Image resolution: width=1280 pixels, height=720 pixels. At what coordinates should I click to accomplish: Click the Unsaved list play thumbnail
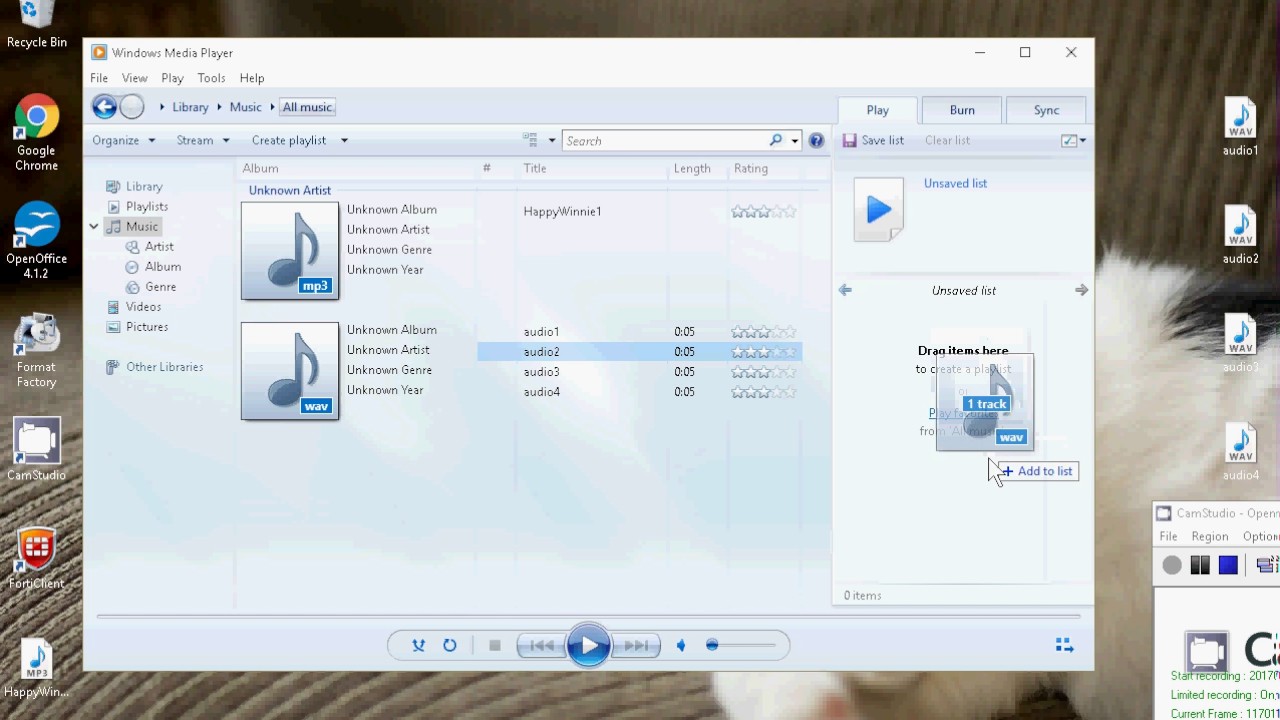pyautogui.click(x=878, y=210)
